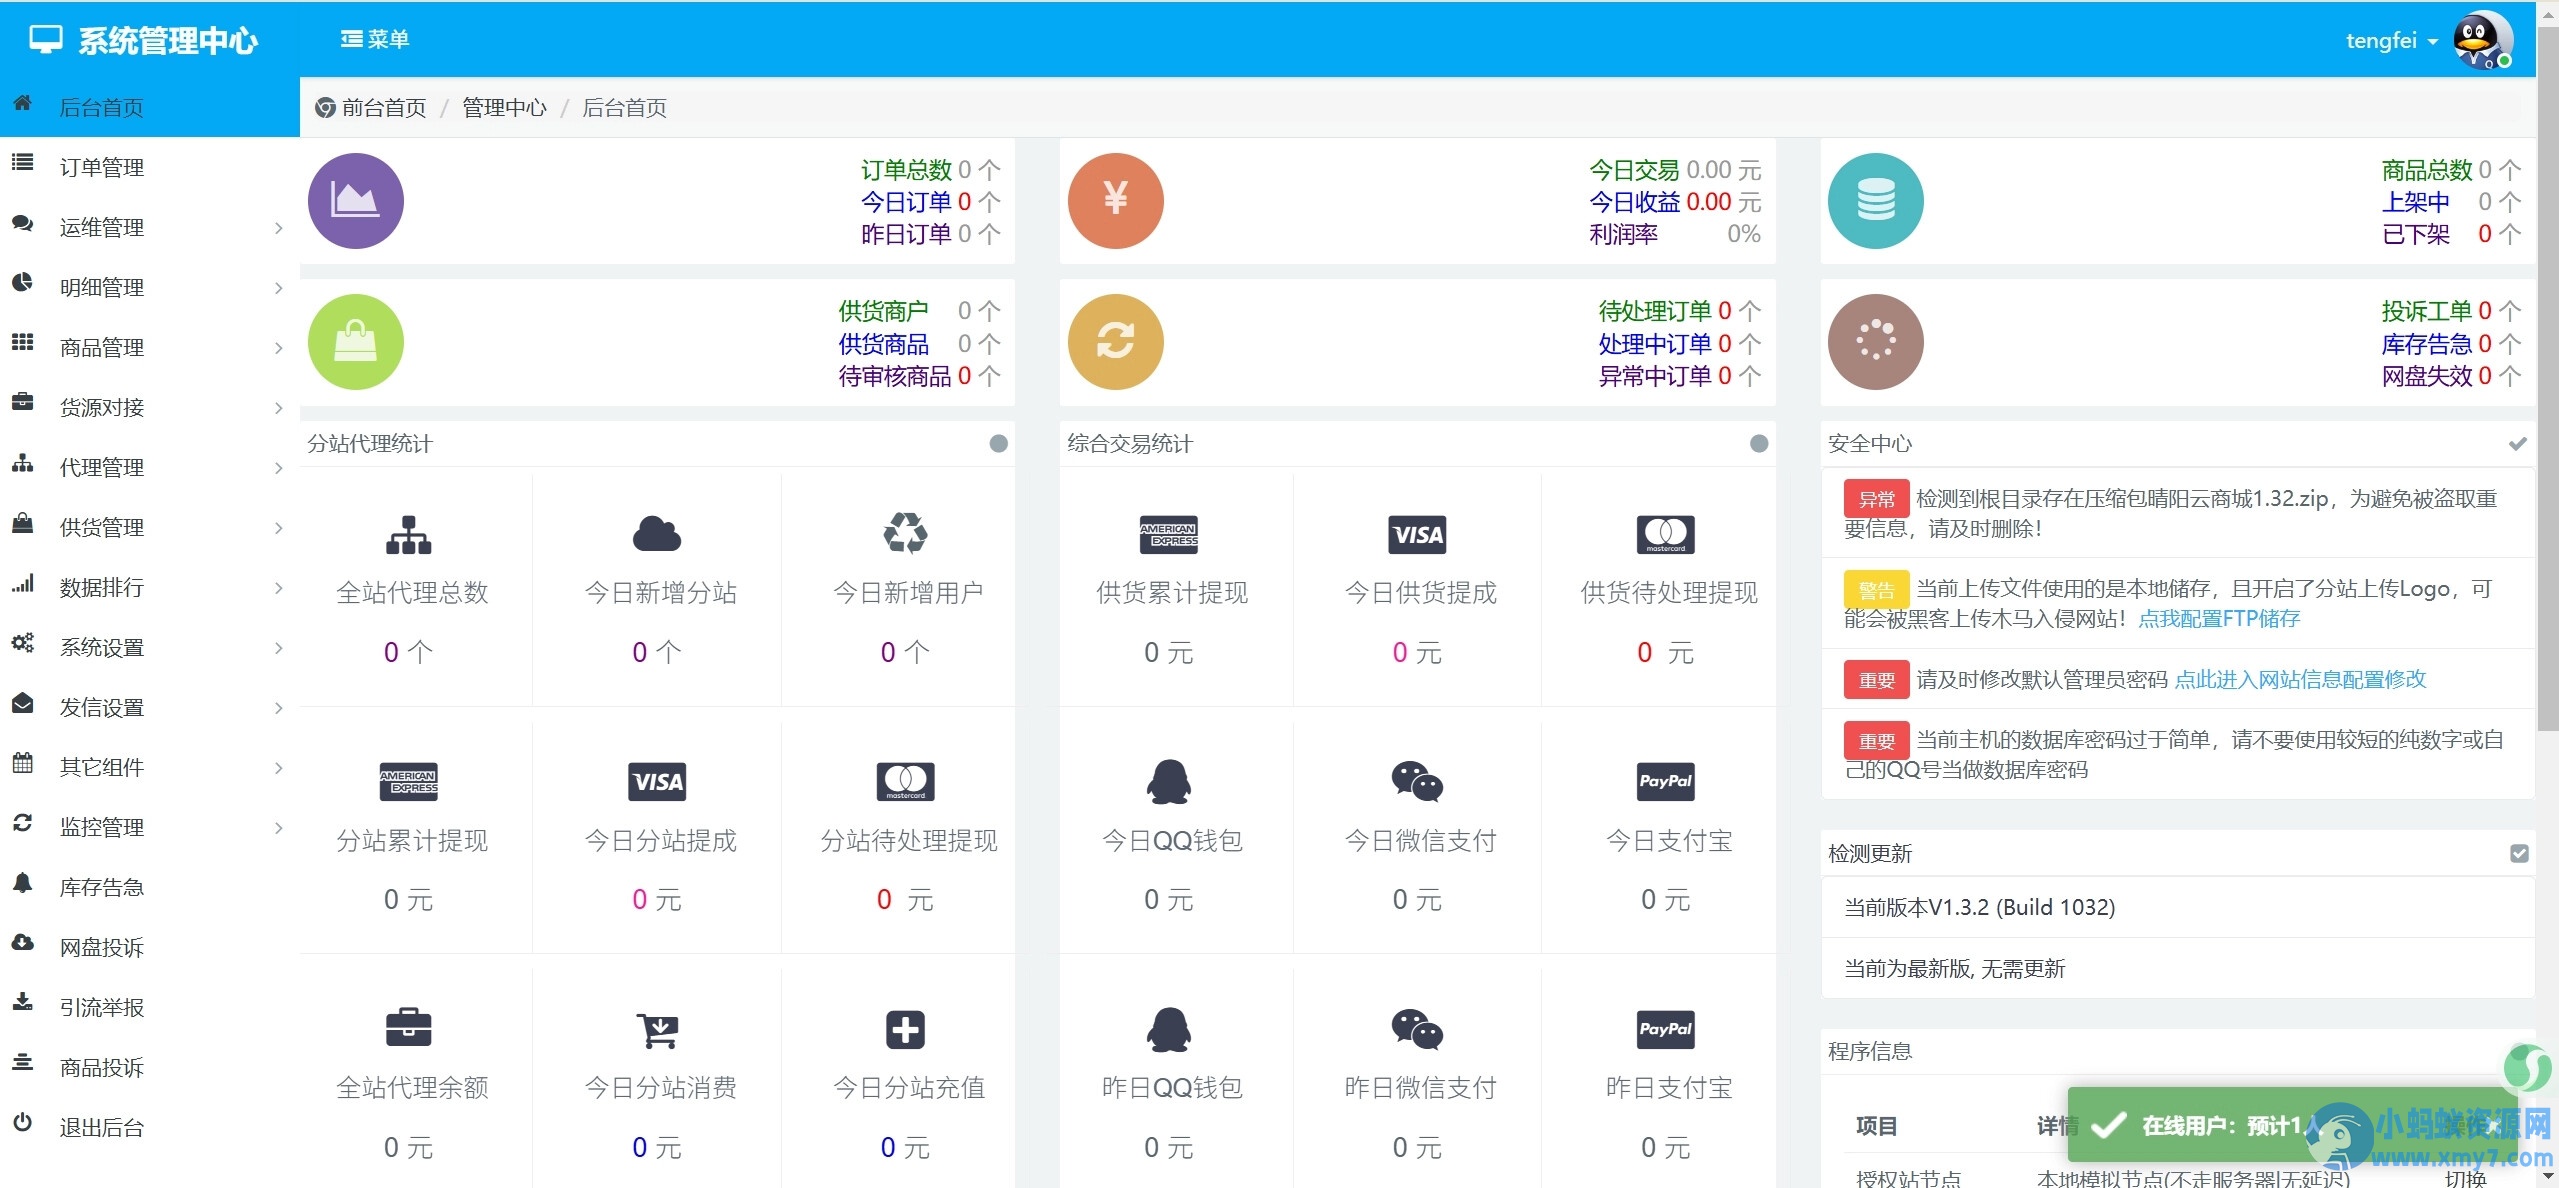The image size is (2559, 1188).
Task: Click the 点我配置FTP储存 link
Action: tap(2219, 619)
